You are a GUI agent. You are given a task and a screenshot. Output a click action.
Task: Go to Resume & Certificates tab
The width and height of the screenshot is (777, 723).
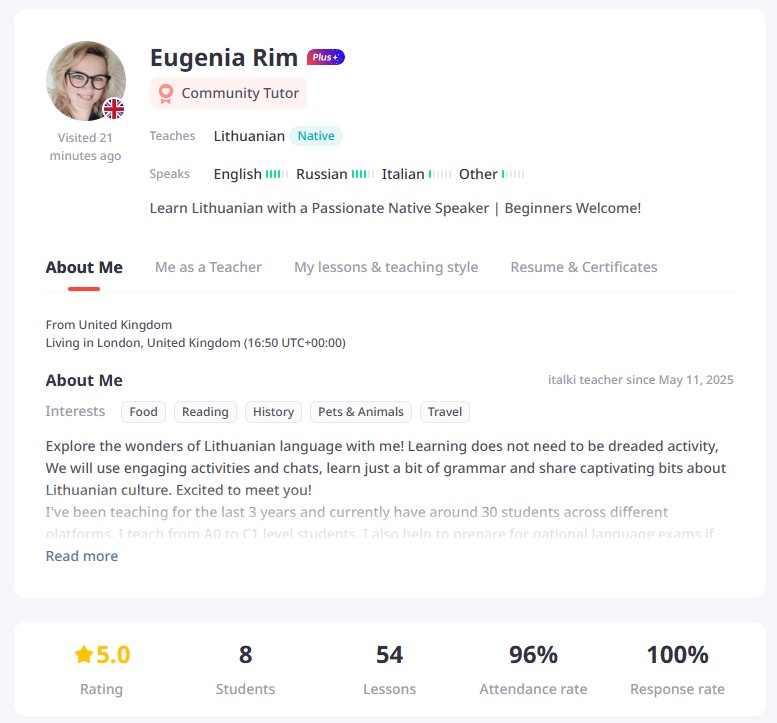pyautogui.click(x=584, y=267)
